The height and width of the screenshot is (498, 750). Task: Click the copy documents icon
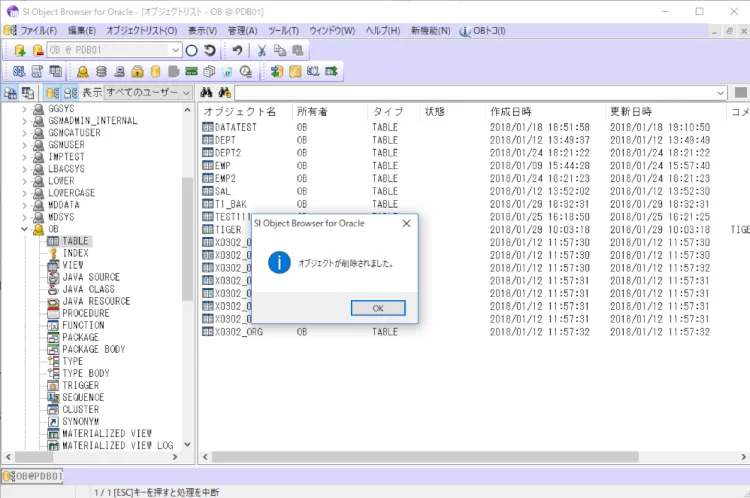point(280,50)
